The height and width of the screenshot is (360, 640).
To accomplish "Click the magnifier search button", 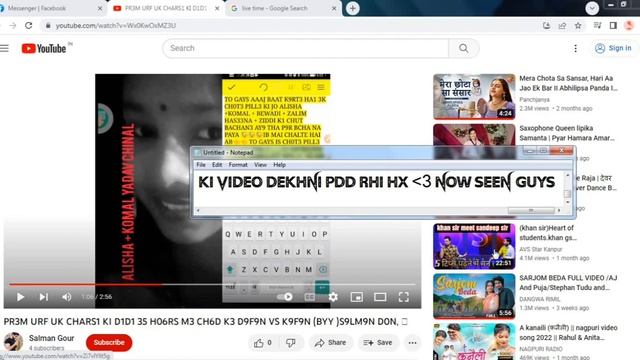I will click(464, 48).
